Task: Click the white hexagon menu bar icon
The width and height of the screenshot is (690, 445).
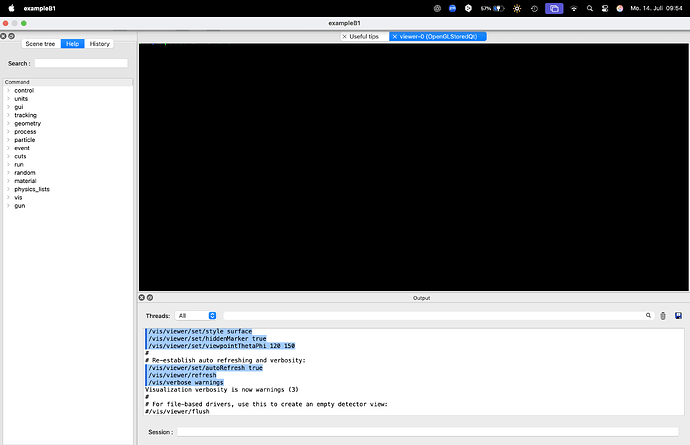Action: tap(468, 8)
